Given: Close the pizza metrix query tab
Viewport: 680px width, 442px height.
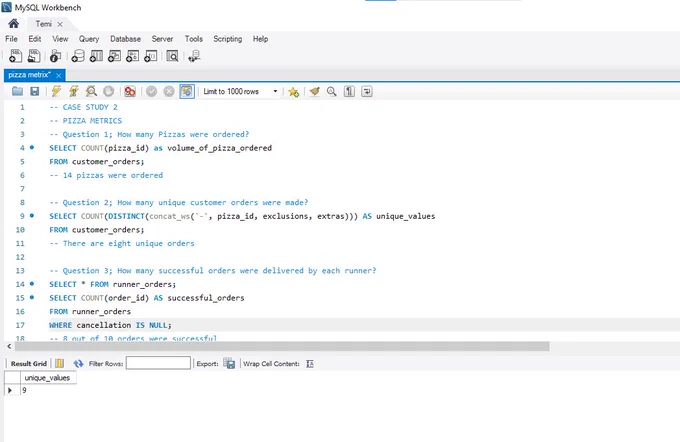Looking at the screenshot, I should pos(59,75).
